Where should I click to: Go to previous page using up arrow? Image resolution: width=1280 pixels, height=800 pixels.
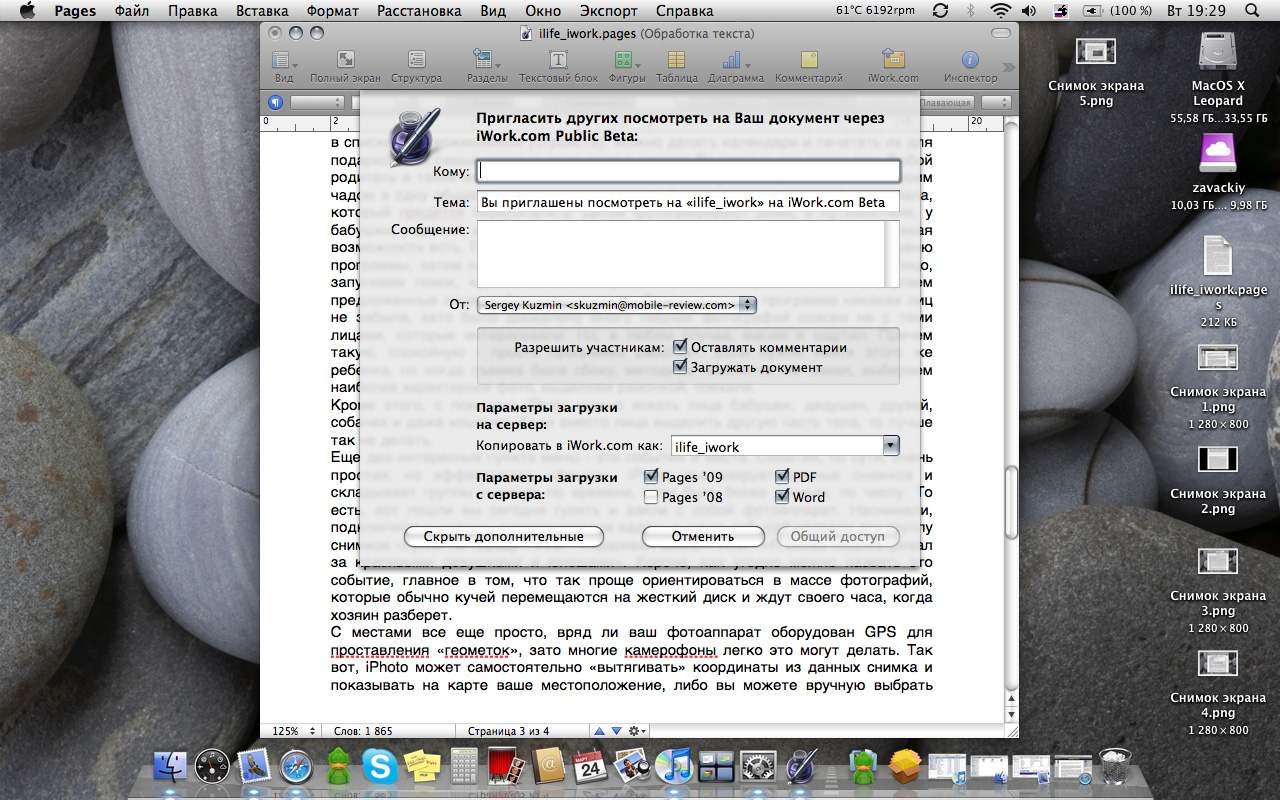(x=599, y=731)
